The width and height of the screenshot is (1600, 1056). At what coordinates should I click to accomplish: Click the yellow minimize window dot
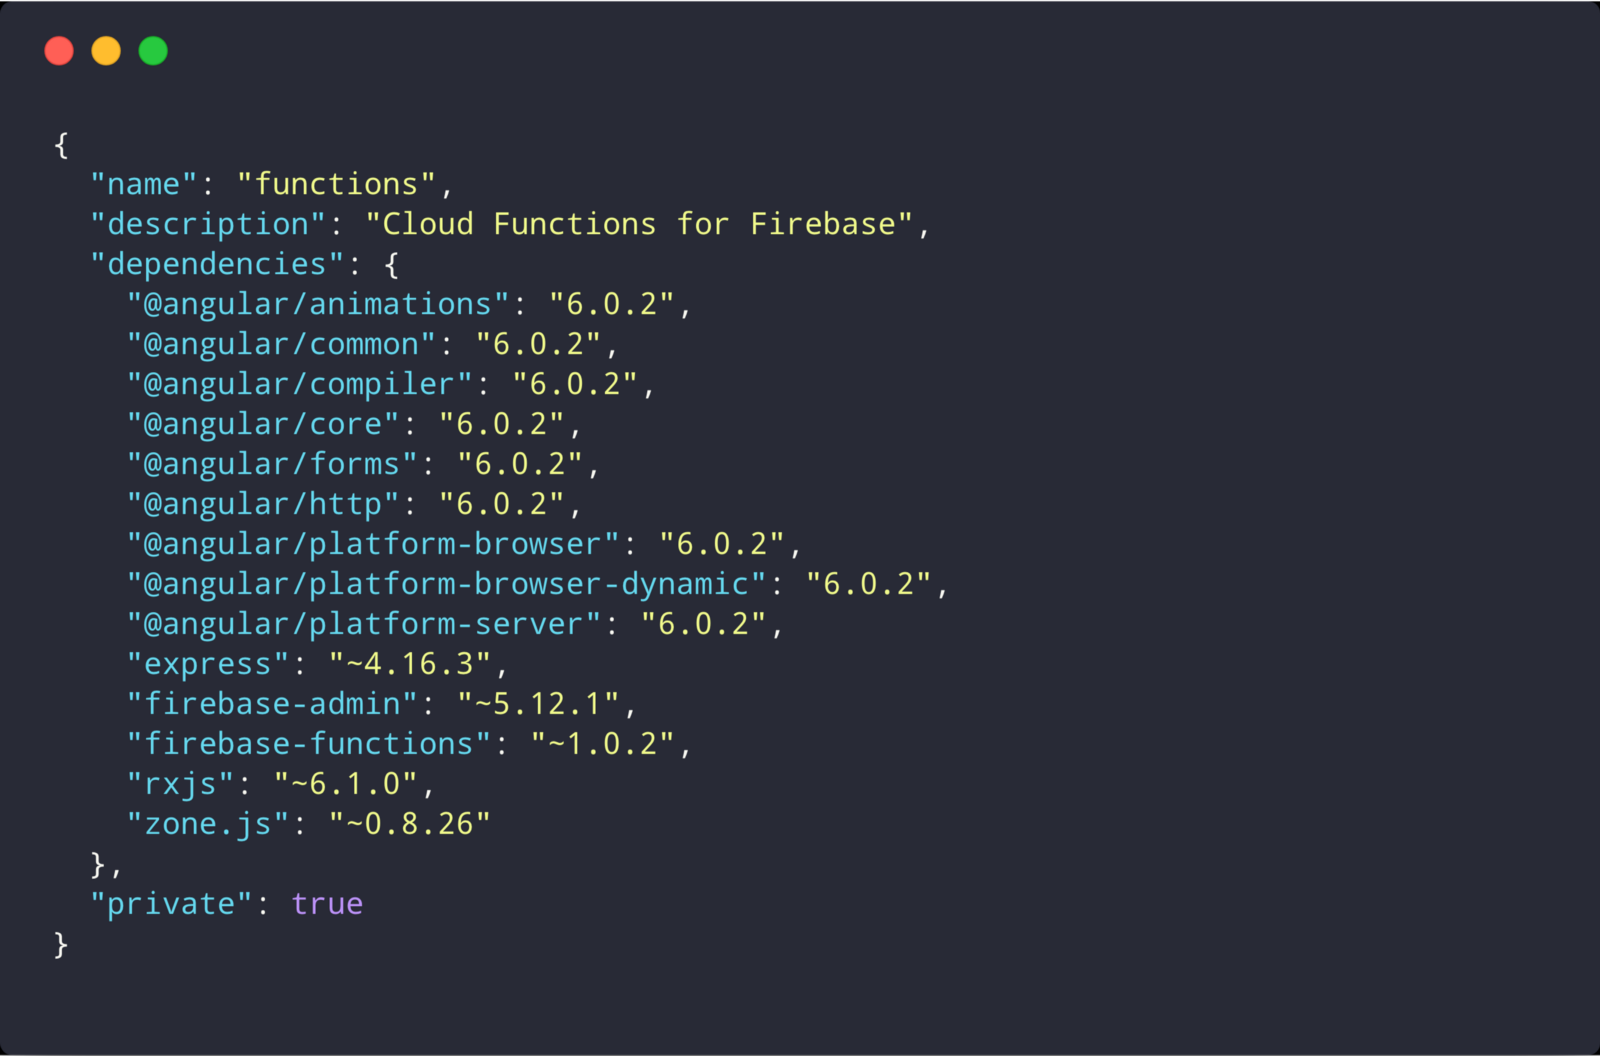(x=106, y=51)
